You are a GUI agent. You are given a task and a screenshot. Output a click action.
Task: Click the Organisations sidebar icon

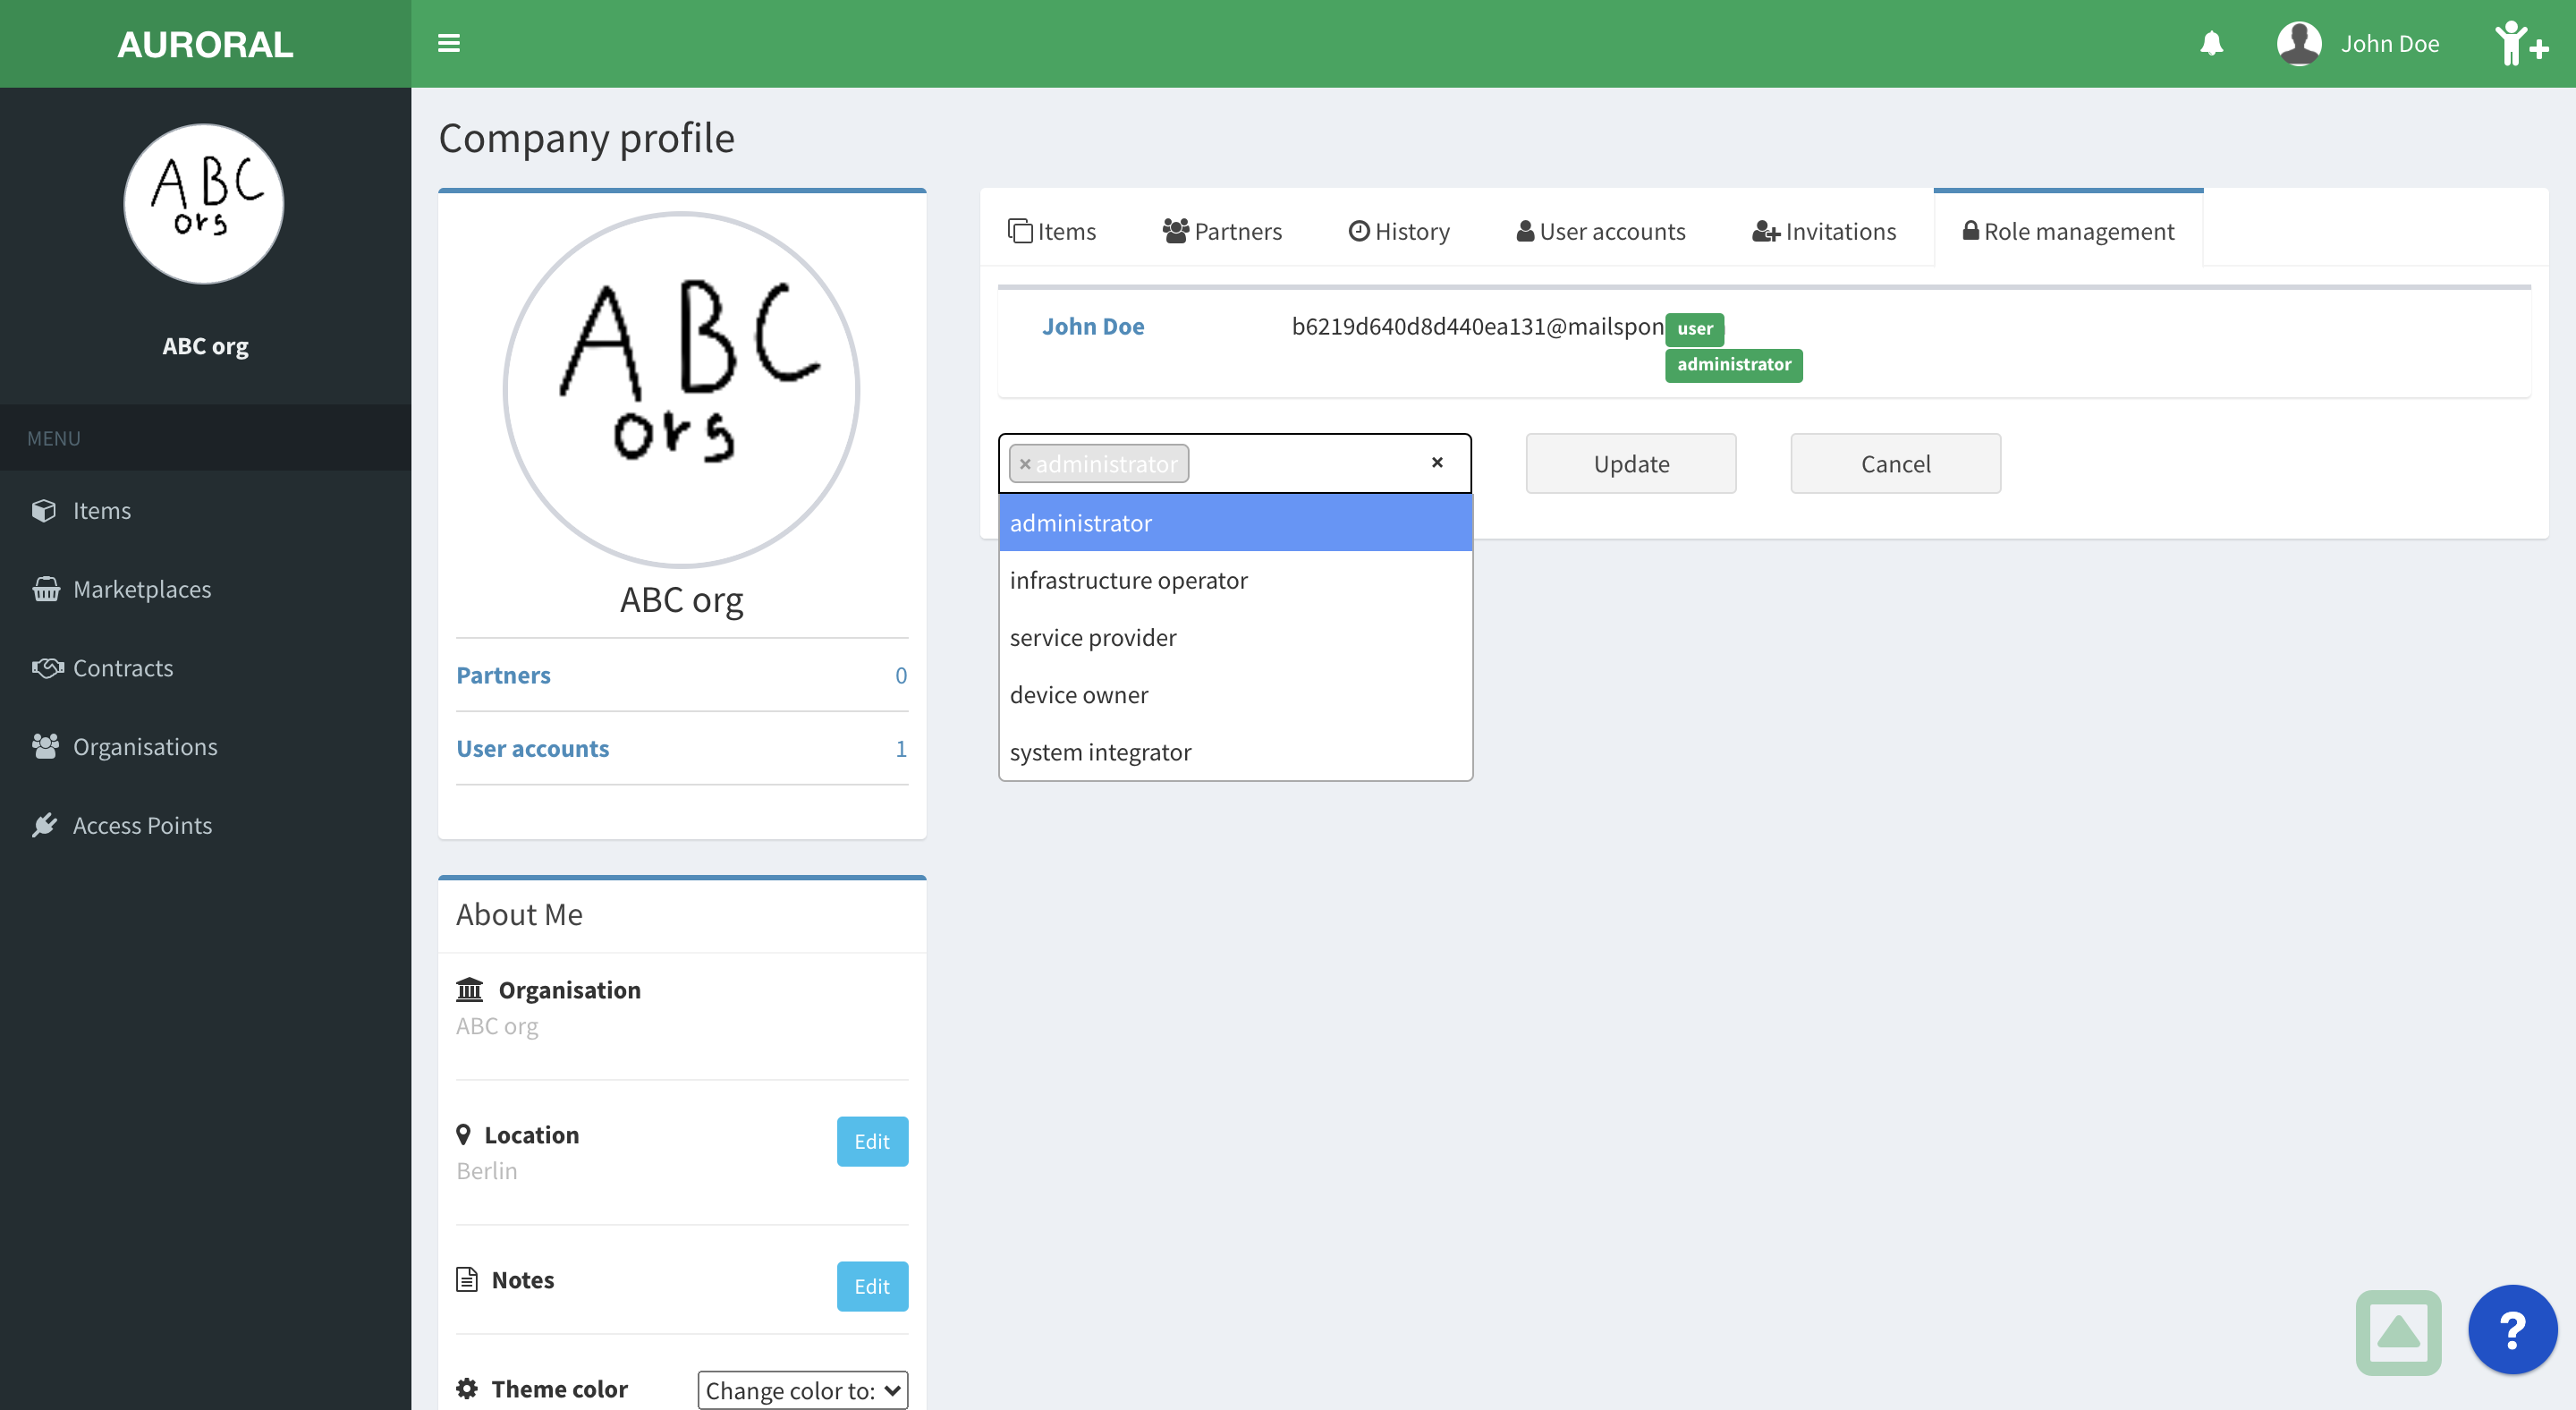(47, 745)
